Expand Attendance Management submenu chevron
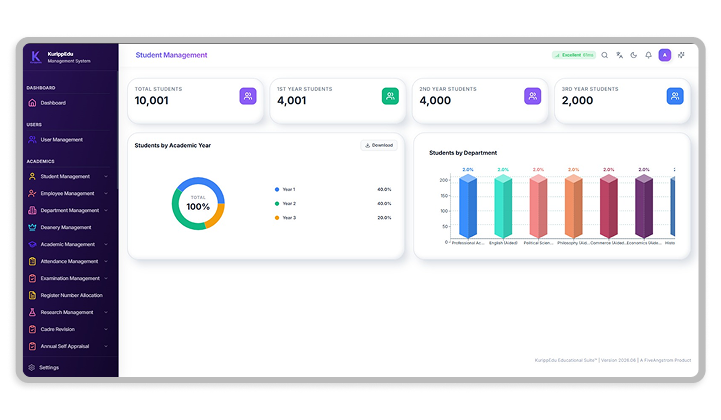The image size is (721, 420). (106, 261)
